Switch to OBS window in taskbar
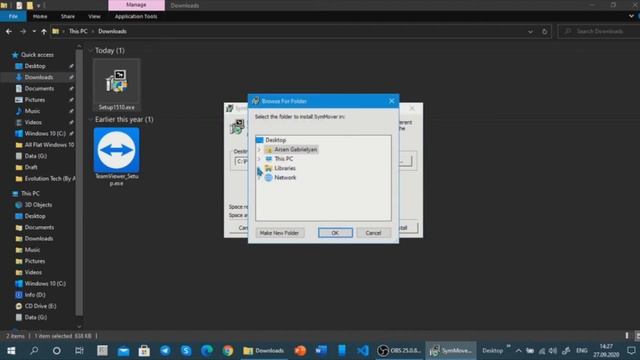 click(x=399, y=351)
